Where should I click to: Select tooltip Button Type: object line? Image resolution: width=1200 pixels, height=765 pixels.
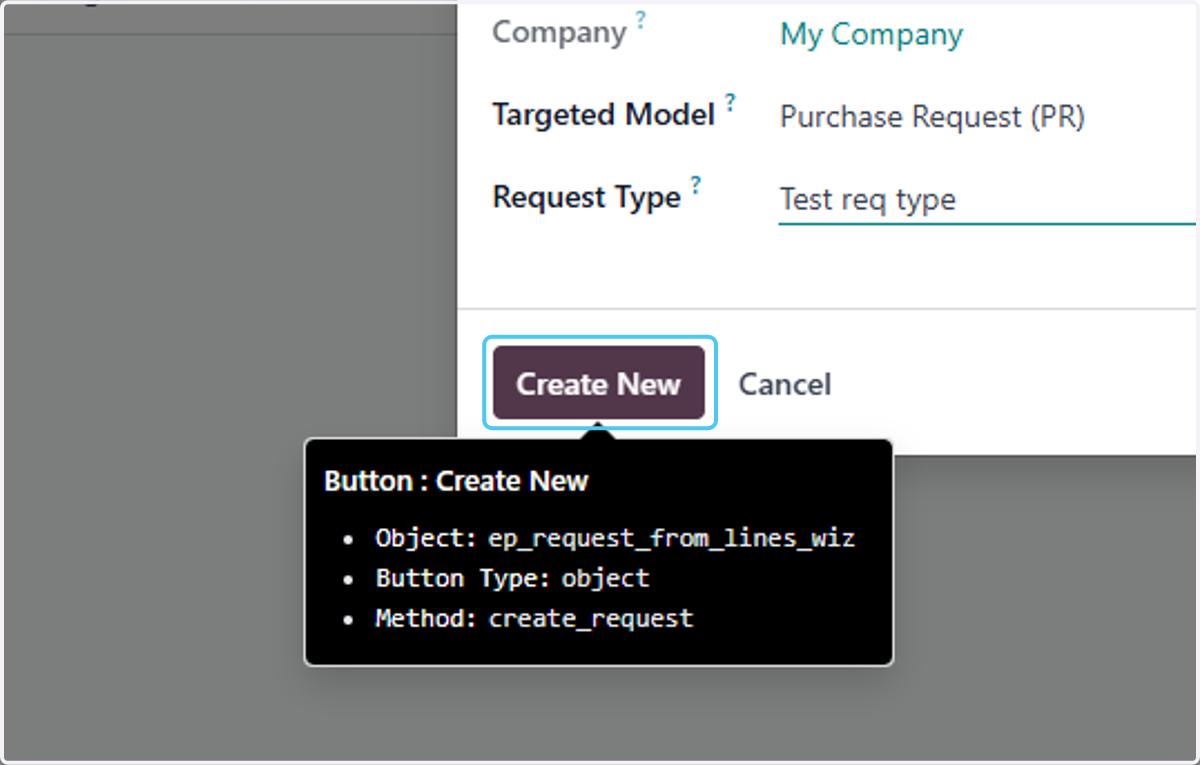pos(512,578)
